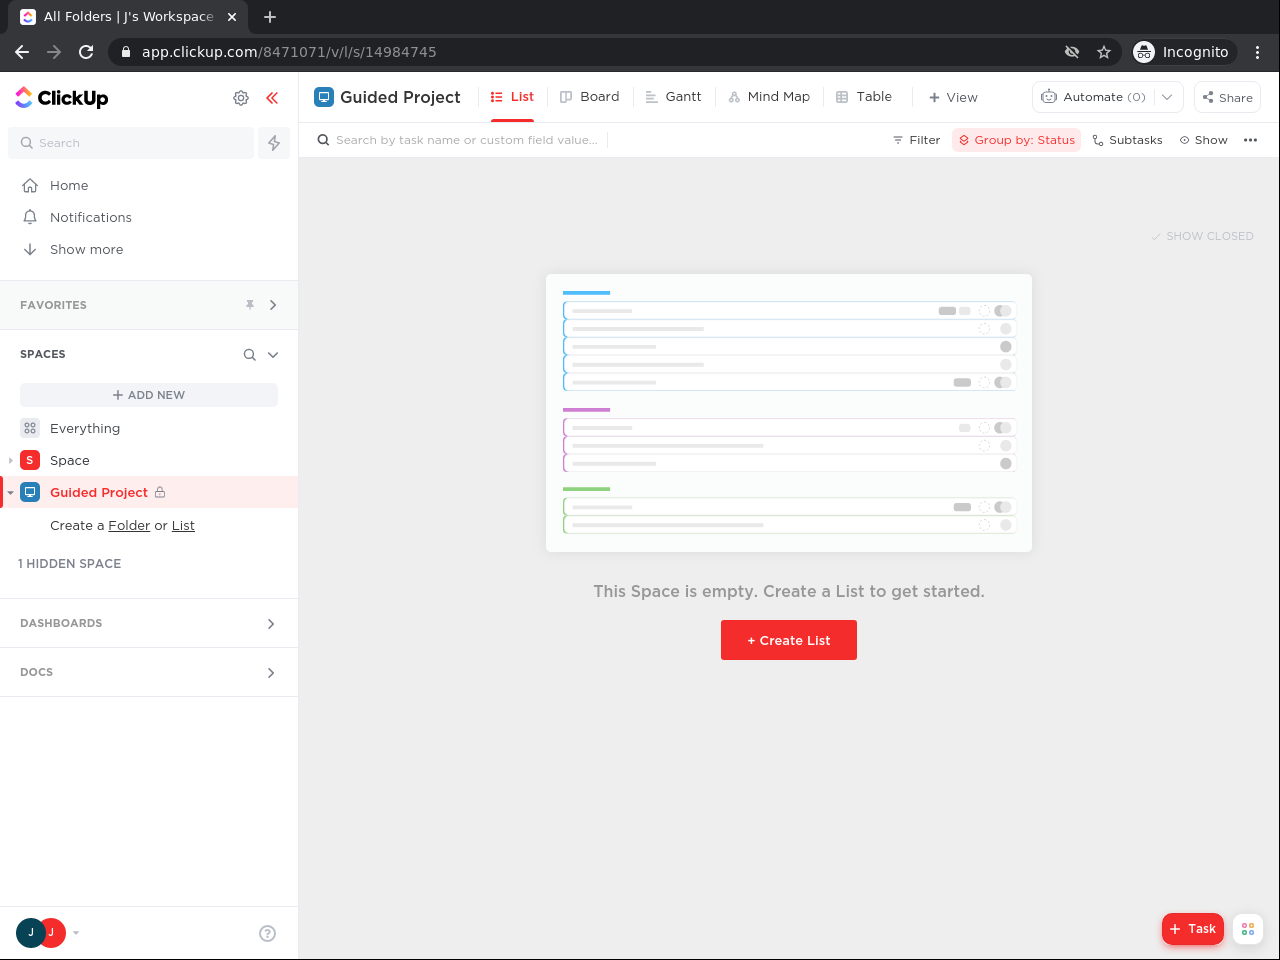The height and width of the screenshot is (960, 1280).
Task: Select Everything in Spaces
Action: click(85, 428)
